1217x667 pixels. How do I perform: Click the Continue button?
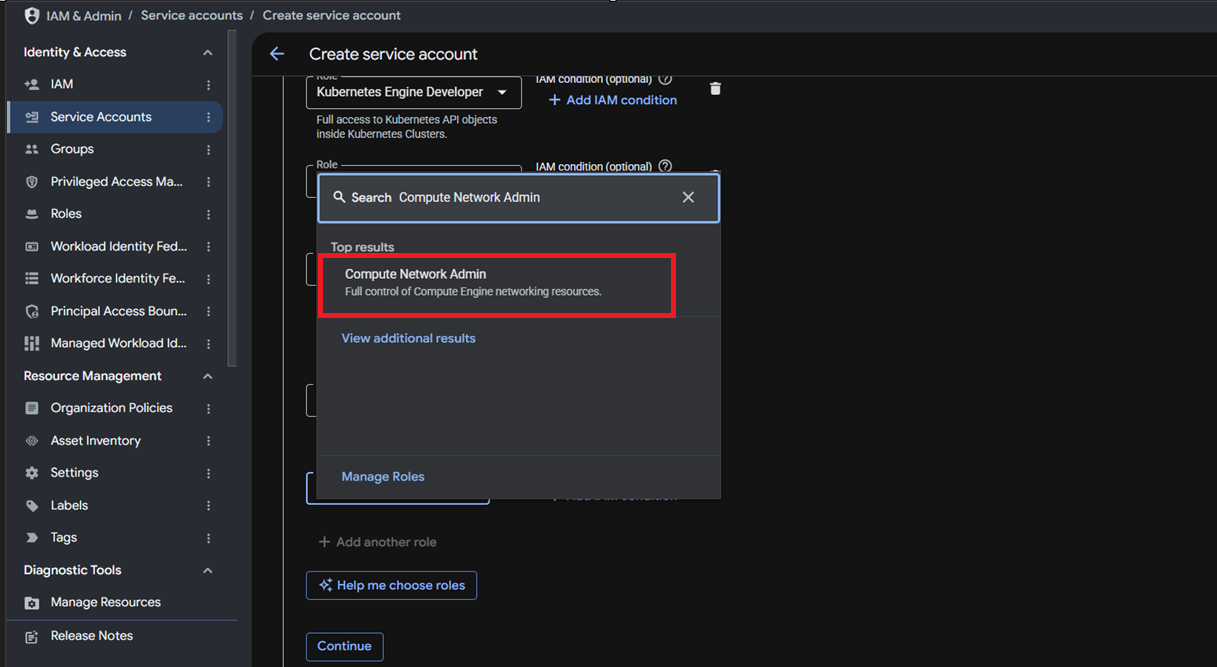click(344, 646)
